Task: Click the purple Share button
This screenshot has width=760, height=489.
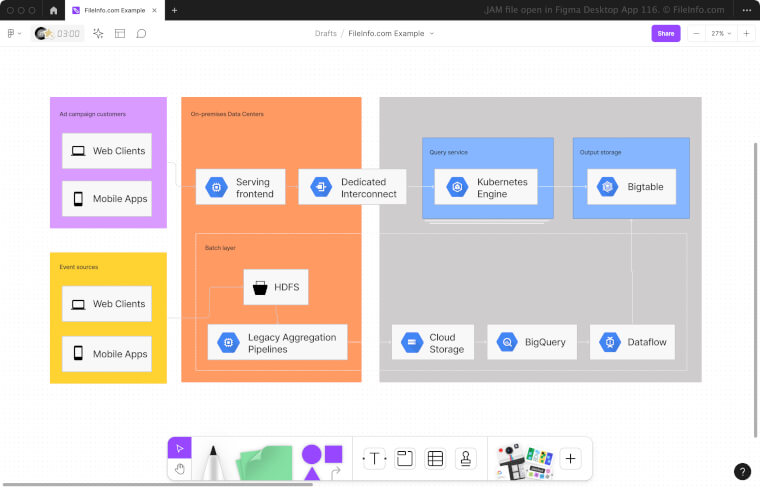Action: pos(665,33)
